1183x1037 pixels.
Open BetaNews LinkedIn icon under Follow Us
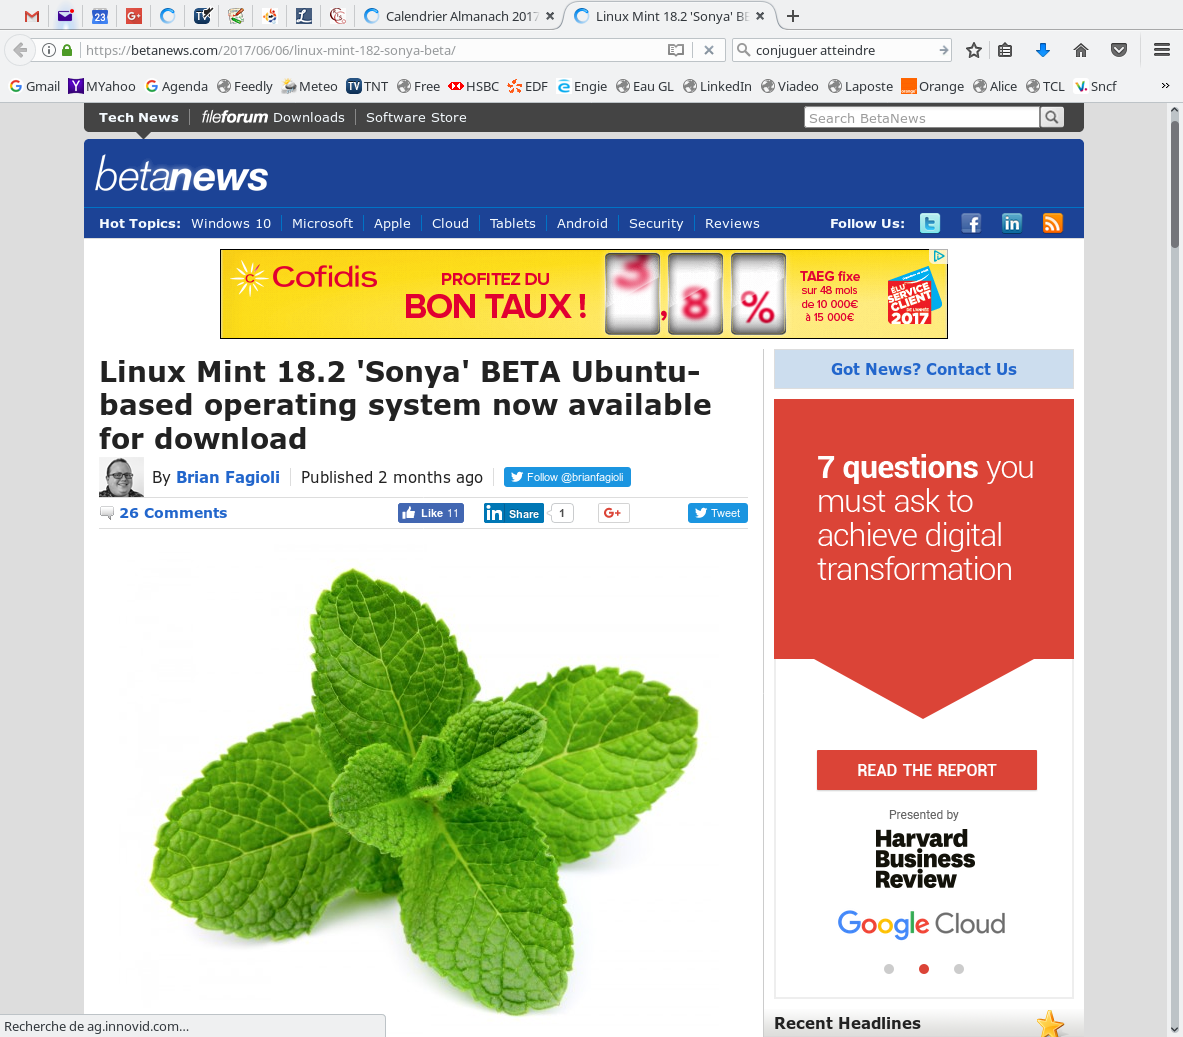1011,223
